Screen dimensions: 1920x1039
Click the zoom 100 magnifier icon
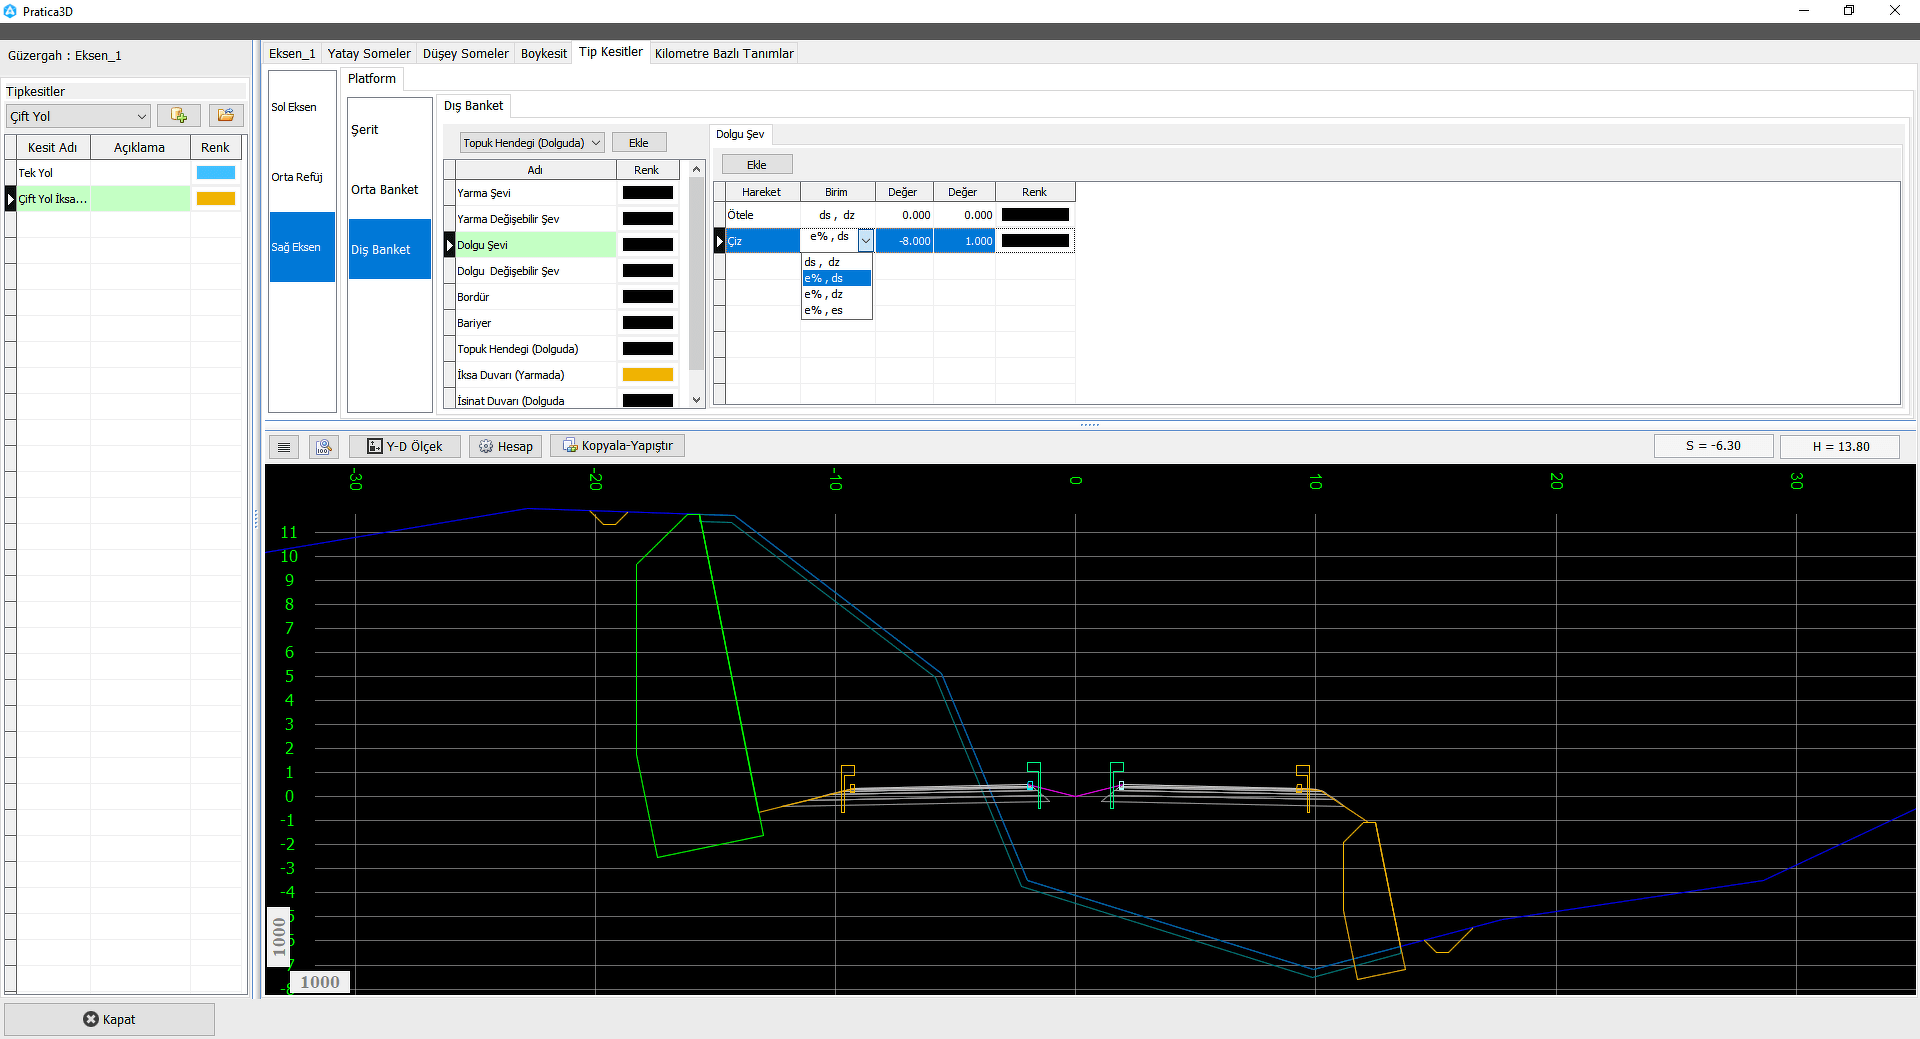coord(324,447)
